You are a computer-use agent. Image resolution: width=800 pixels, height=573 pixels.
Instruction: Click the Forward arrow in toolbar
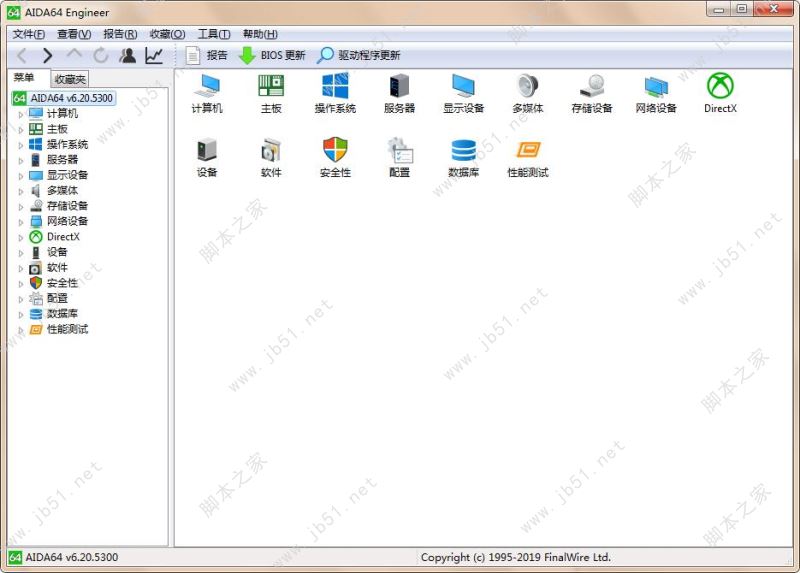coord(47,55)
